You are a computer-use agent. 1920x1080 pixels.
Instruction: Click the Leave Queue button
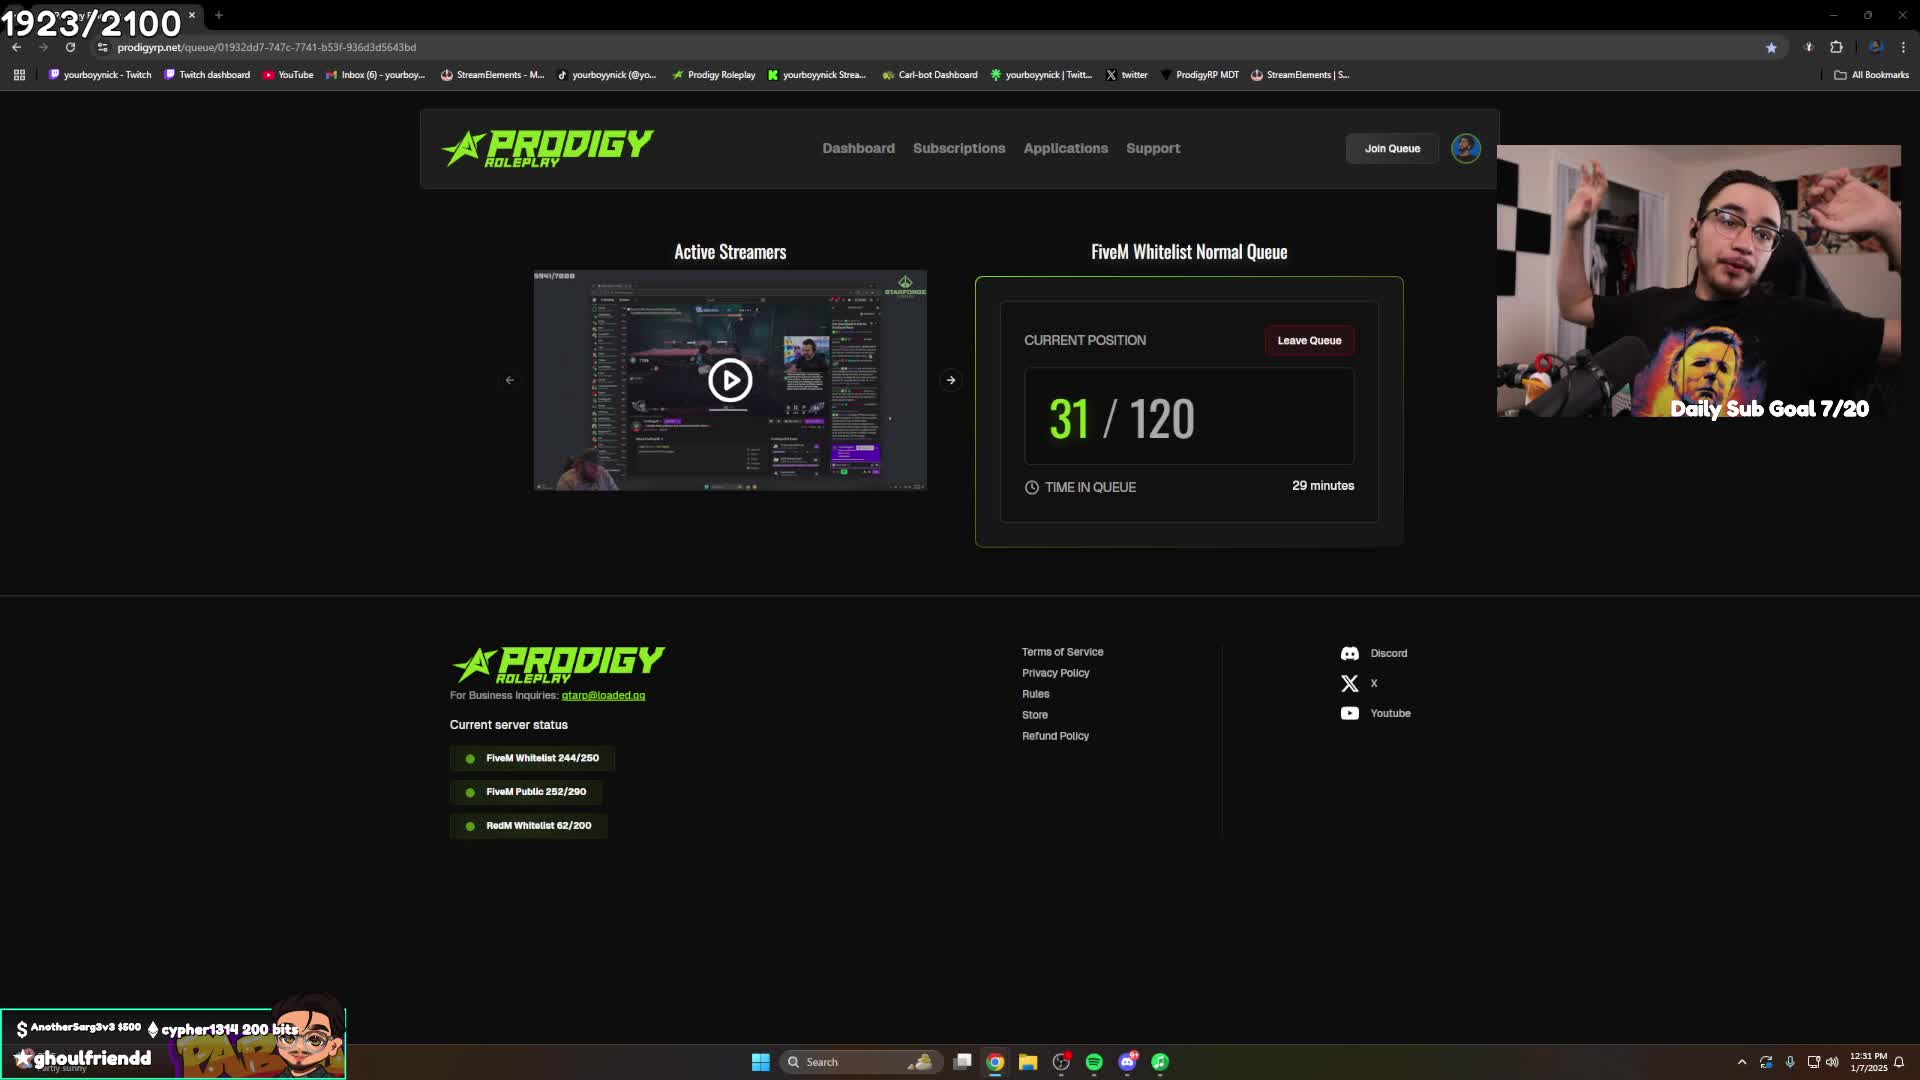coord(1309,340)
